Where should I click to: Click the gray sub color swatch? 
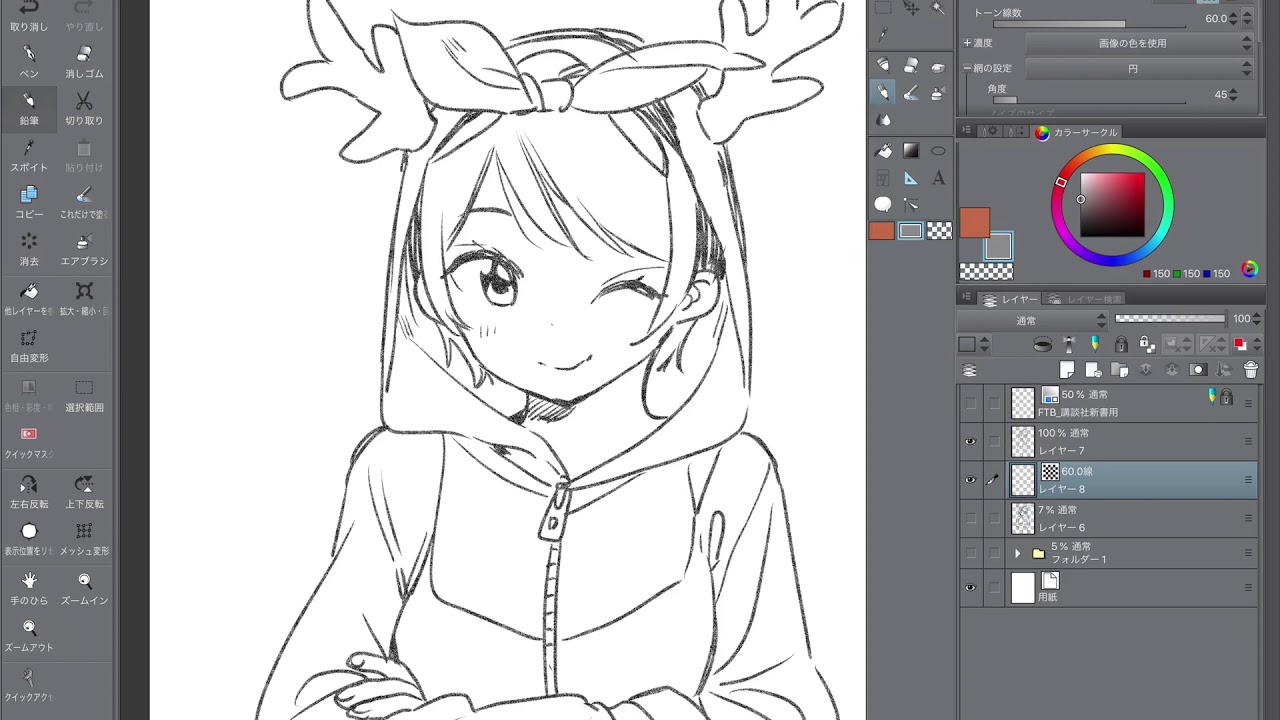pyautogui.click(x=999, y=246)
